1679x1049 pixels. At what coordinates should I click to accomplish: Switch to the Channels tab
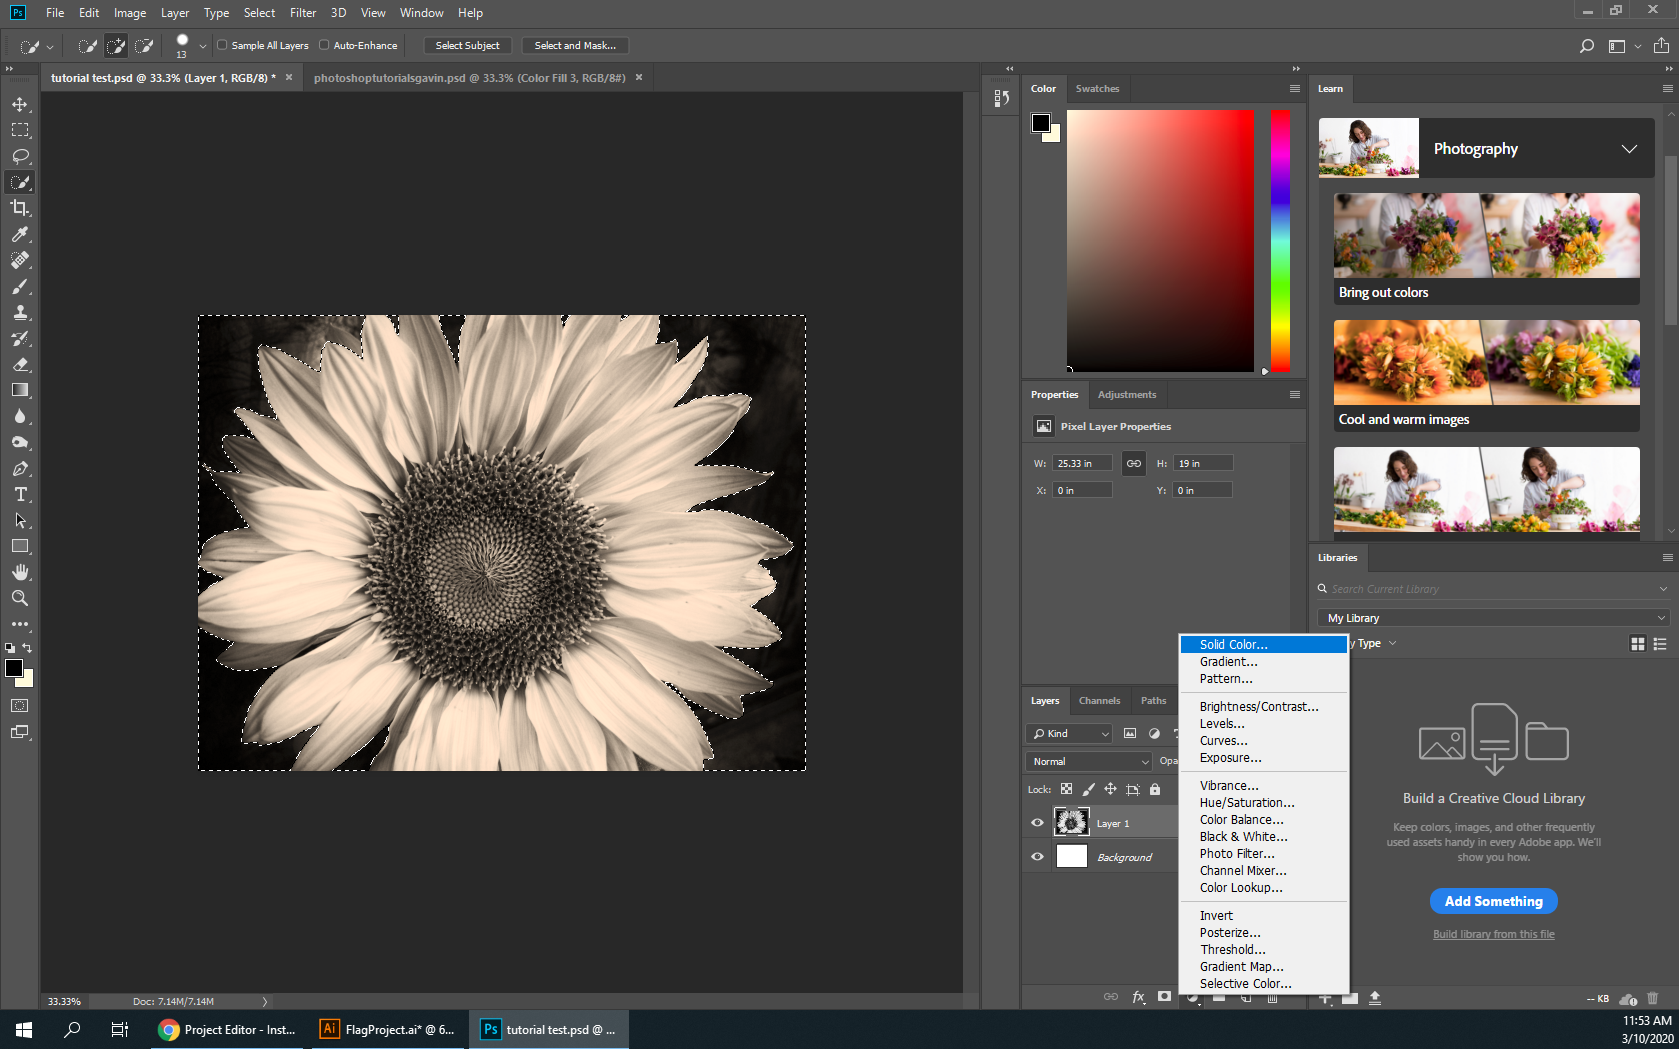(1099, 700)
